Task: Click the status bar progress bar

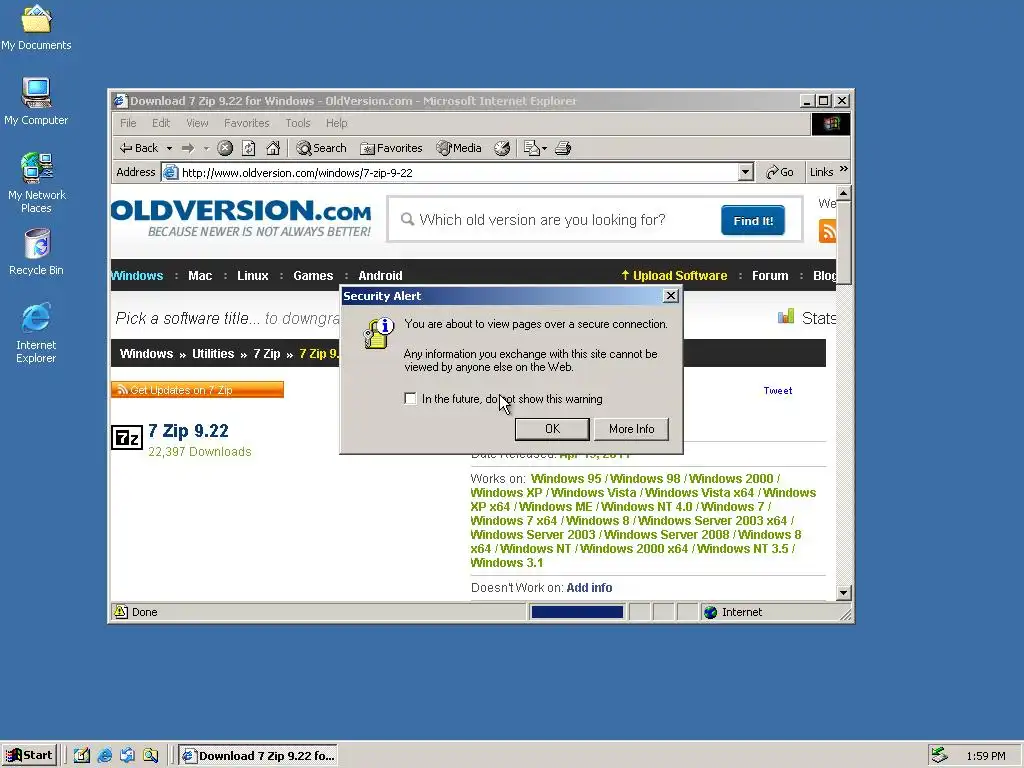Action: [577, 612]
